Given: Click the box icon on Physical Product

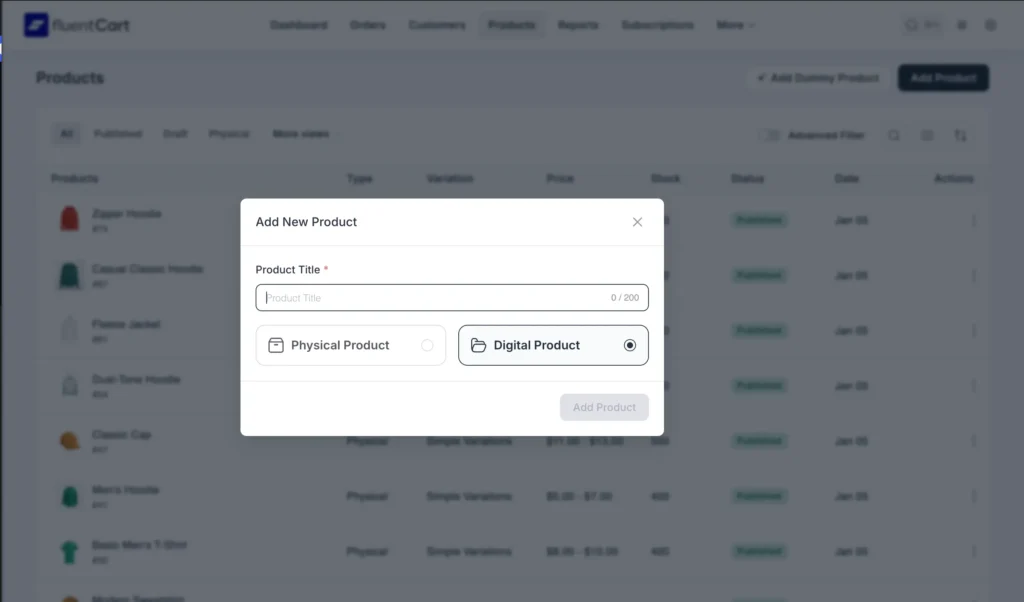Looking at the screenshot, I should [276, 345].
